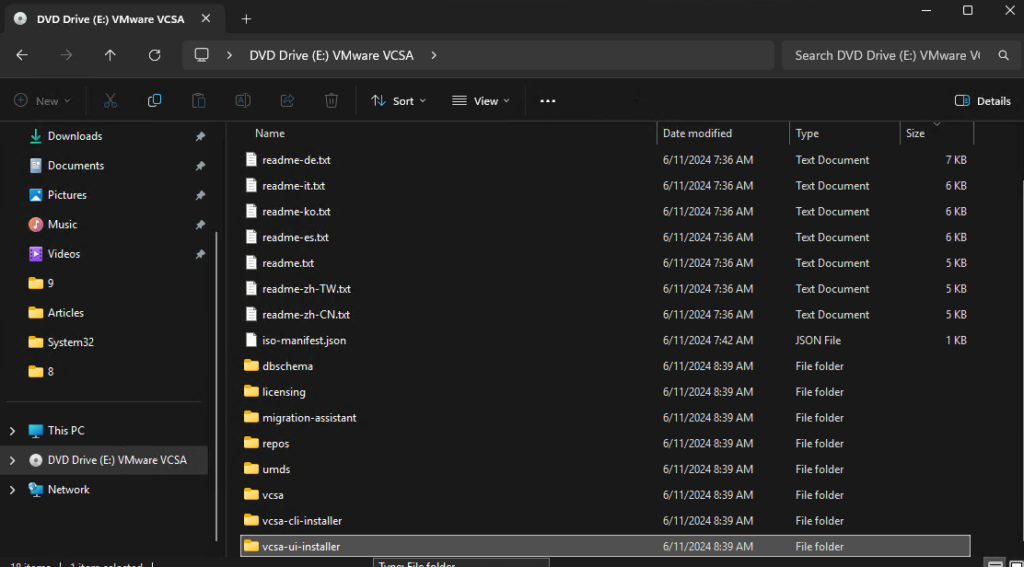Click the Cut scissors icon in toolbar
Image resolution: width=1024 pixels, height=567 pixels.
click(x=110, y=101)
